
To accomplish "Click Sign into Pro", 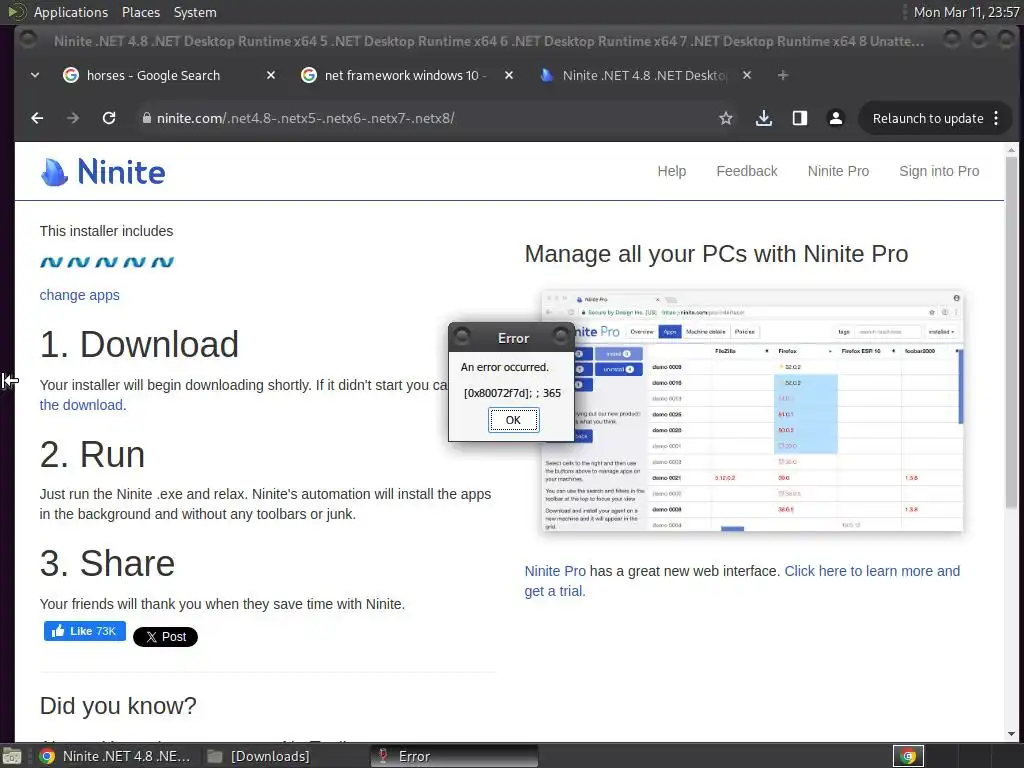I will (938, 171).
